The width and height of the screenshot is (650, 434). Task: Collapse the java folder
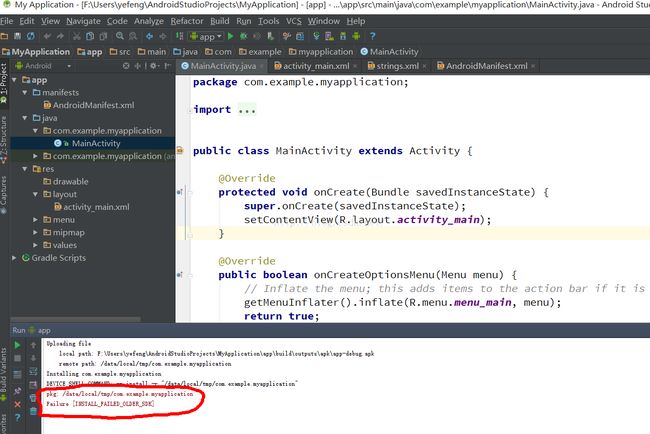click(25, 118)
